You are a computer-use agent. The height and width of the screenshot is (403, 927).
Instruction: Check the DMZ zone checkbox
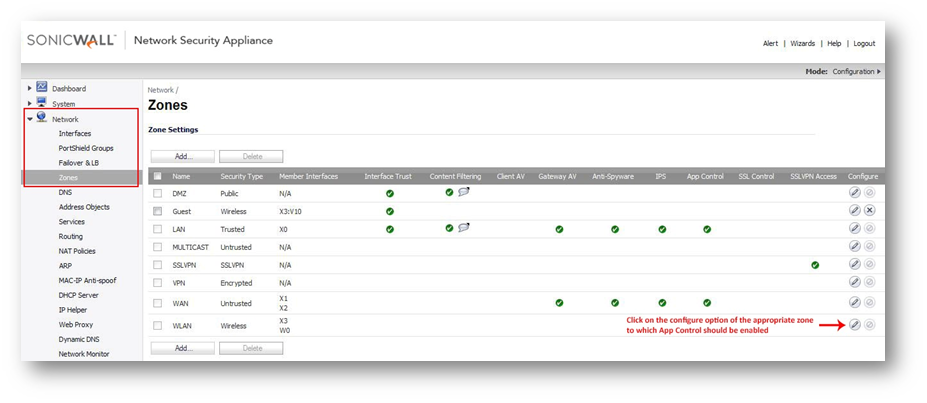(x=157, y=193)
